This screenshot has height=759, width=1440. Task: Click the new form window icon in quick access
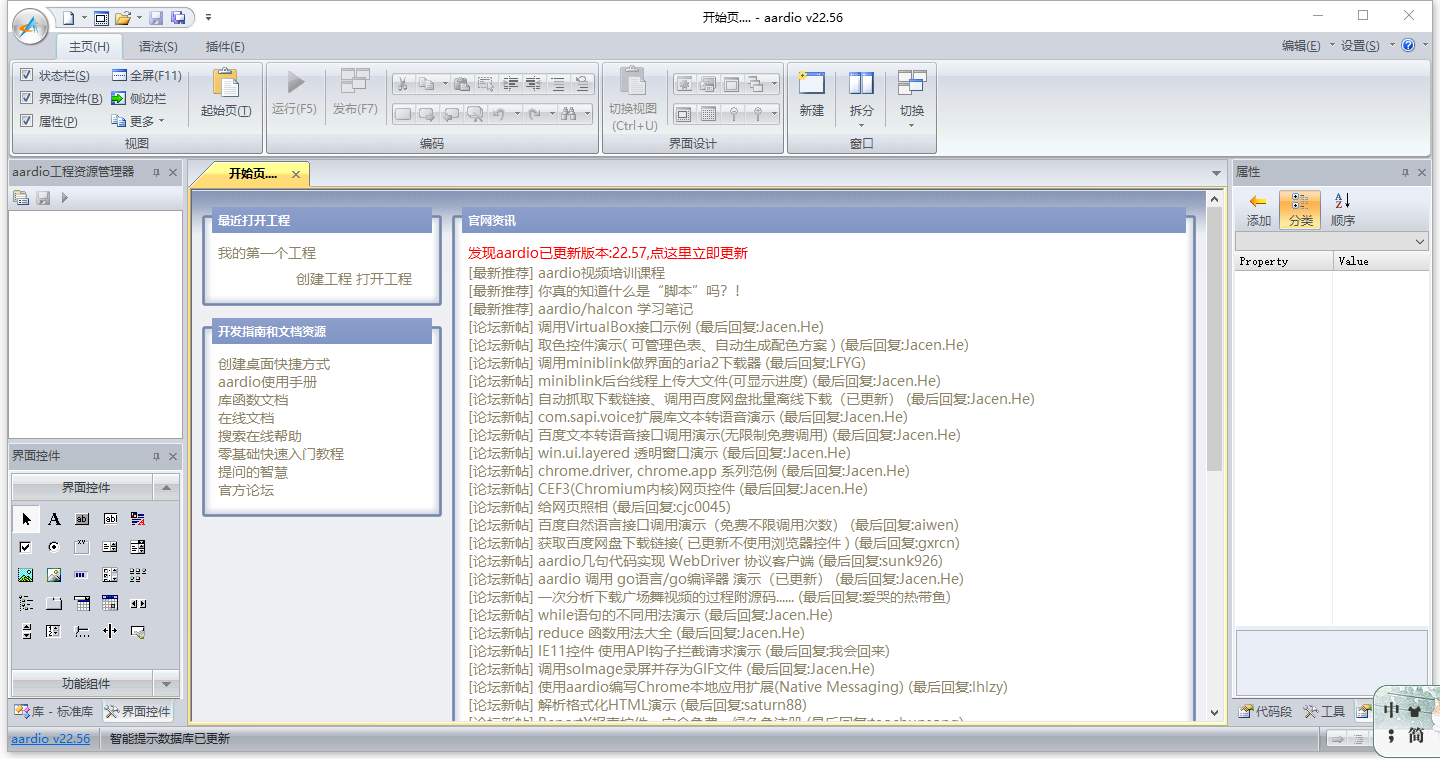[101, 17]
